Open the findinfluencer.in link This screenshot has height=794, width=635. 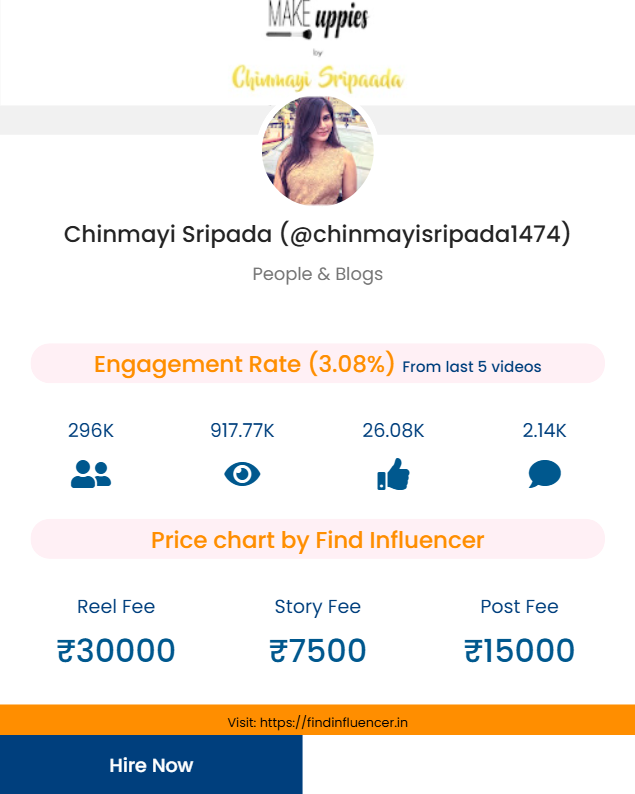334,722
